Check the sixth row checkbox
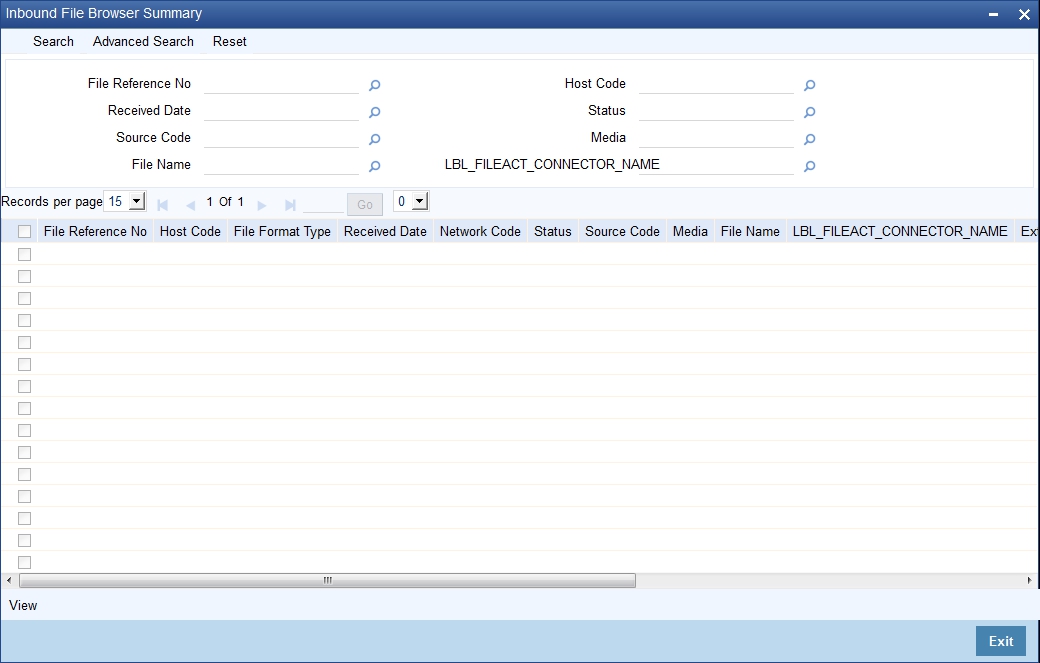This screenshot has height=663, width=1040. tap(25, 365)
